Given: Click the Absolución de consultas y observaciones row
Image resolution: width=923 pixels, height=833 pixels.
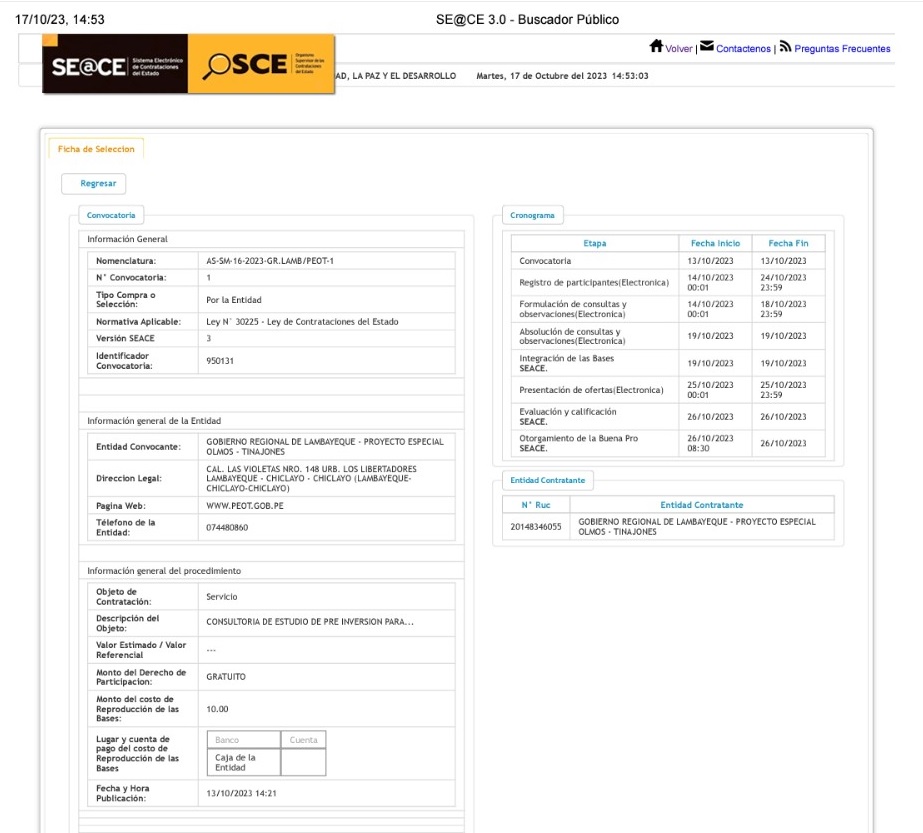Looking at the screenshot, I should point(668,336).
